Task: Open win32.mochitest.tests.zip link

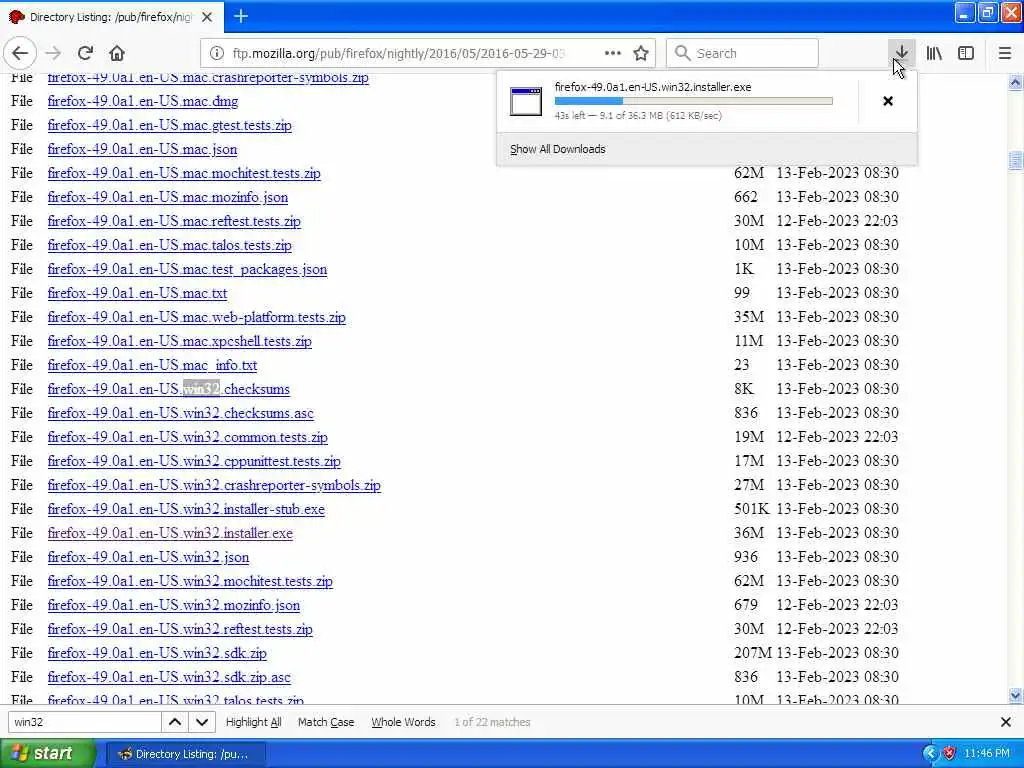Action: click(x=189, y=581)
